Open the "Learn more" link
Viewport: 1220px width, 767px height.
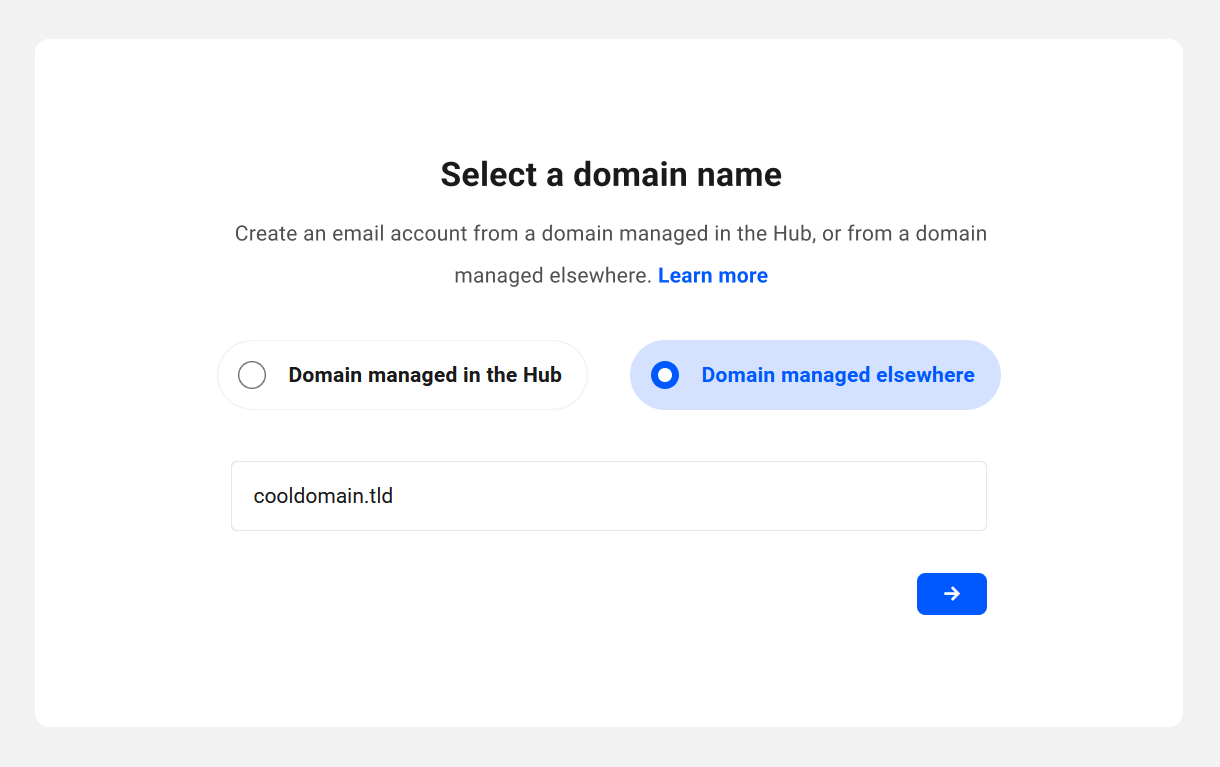click(x=713, y=276)
